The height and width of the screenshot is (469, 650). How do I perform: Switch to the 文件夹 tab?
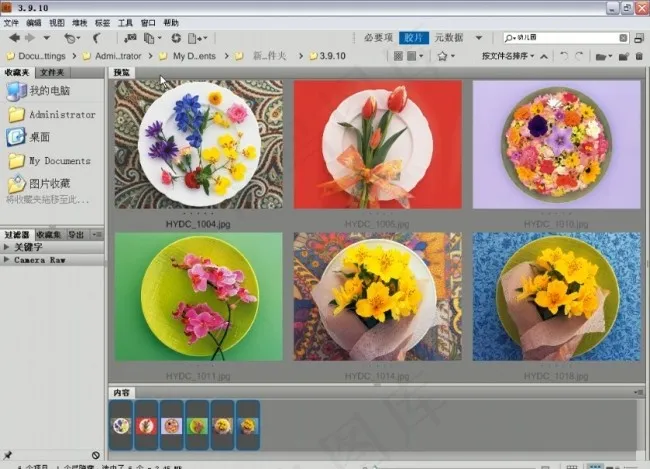pos(52,73)
